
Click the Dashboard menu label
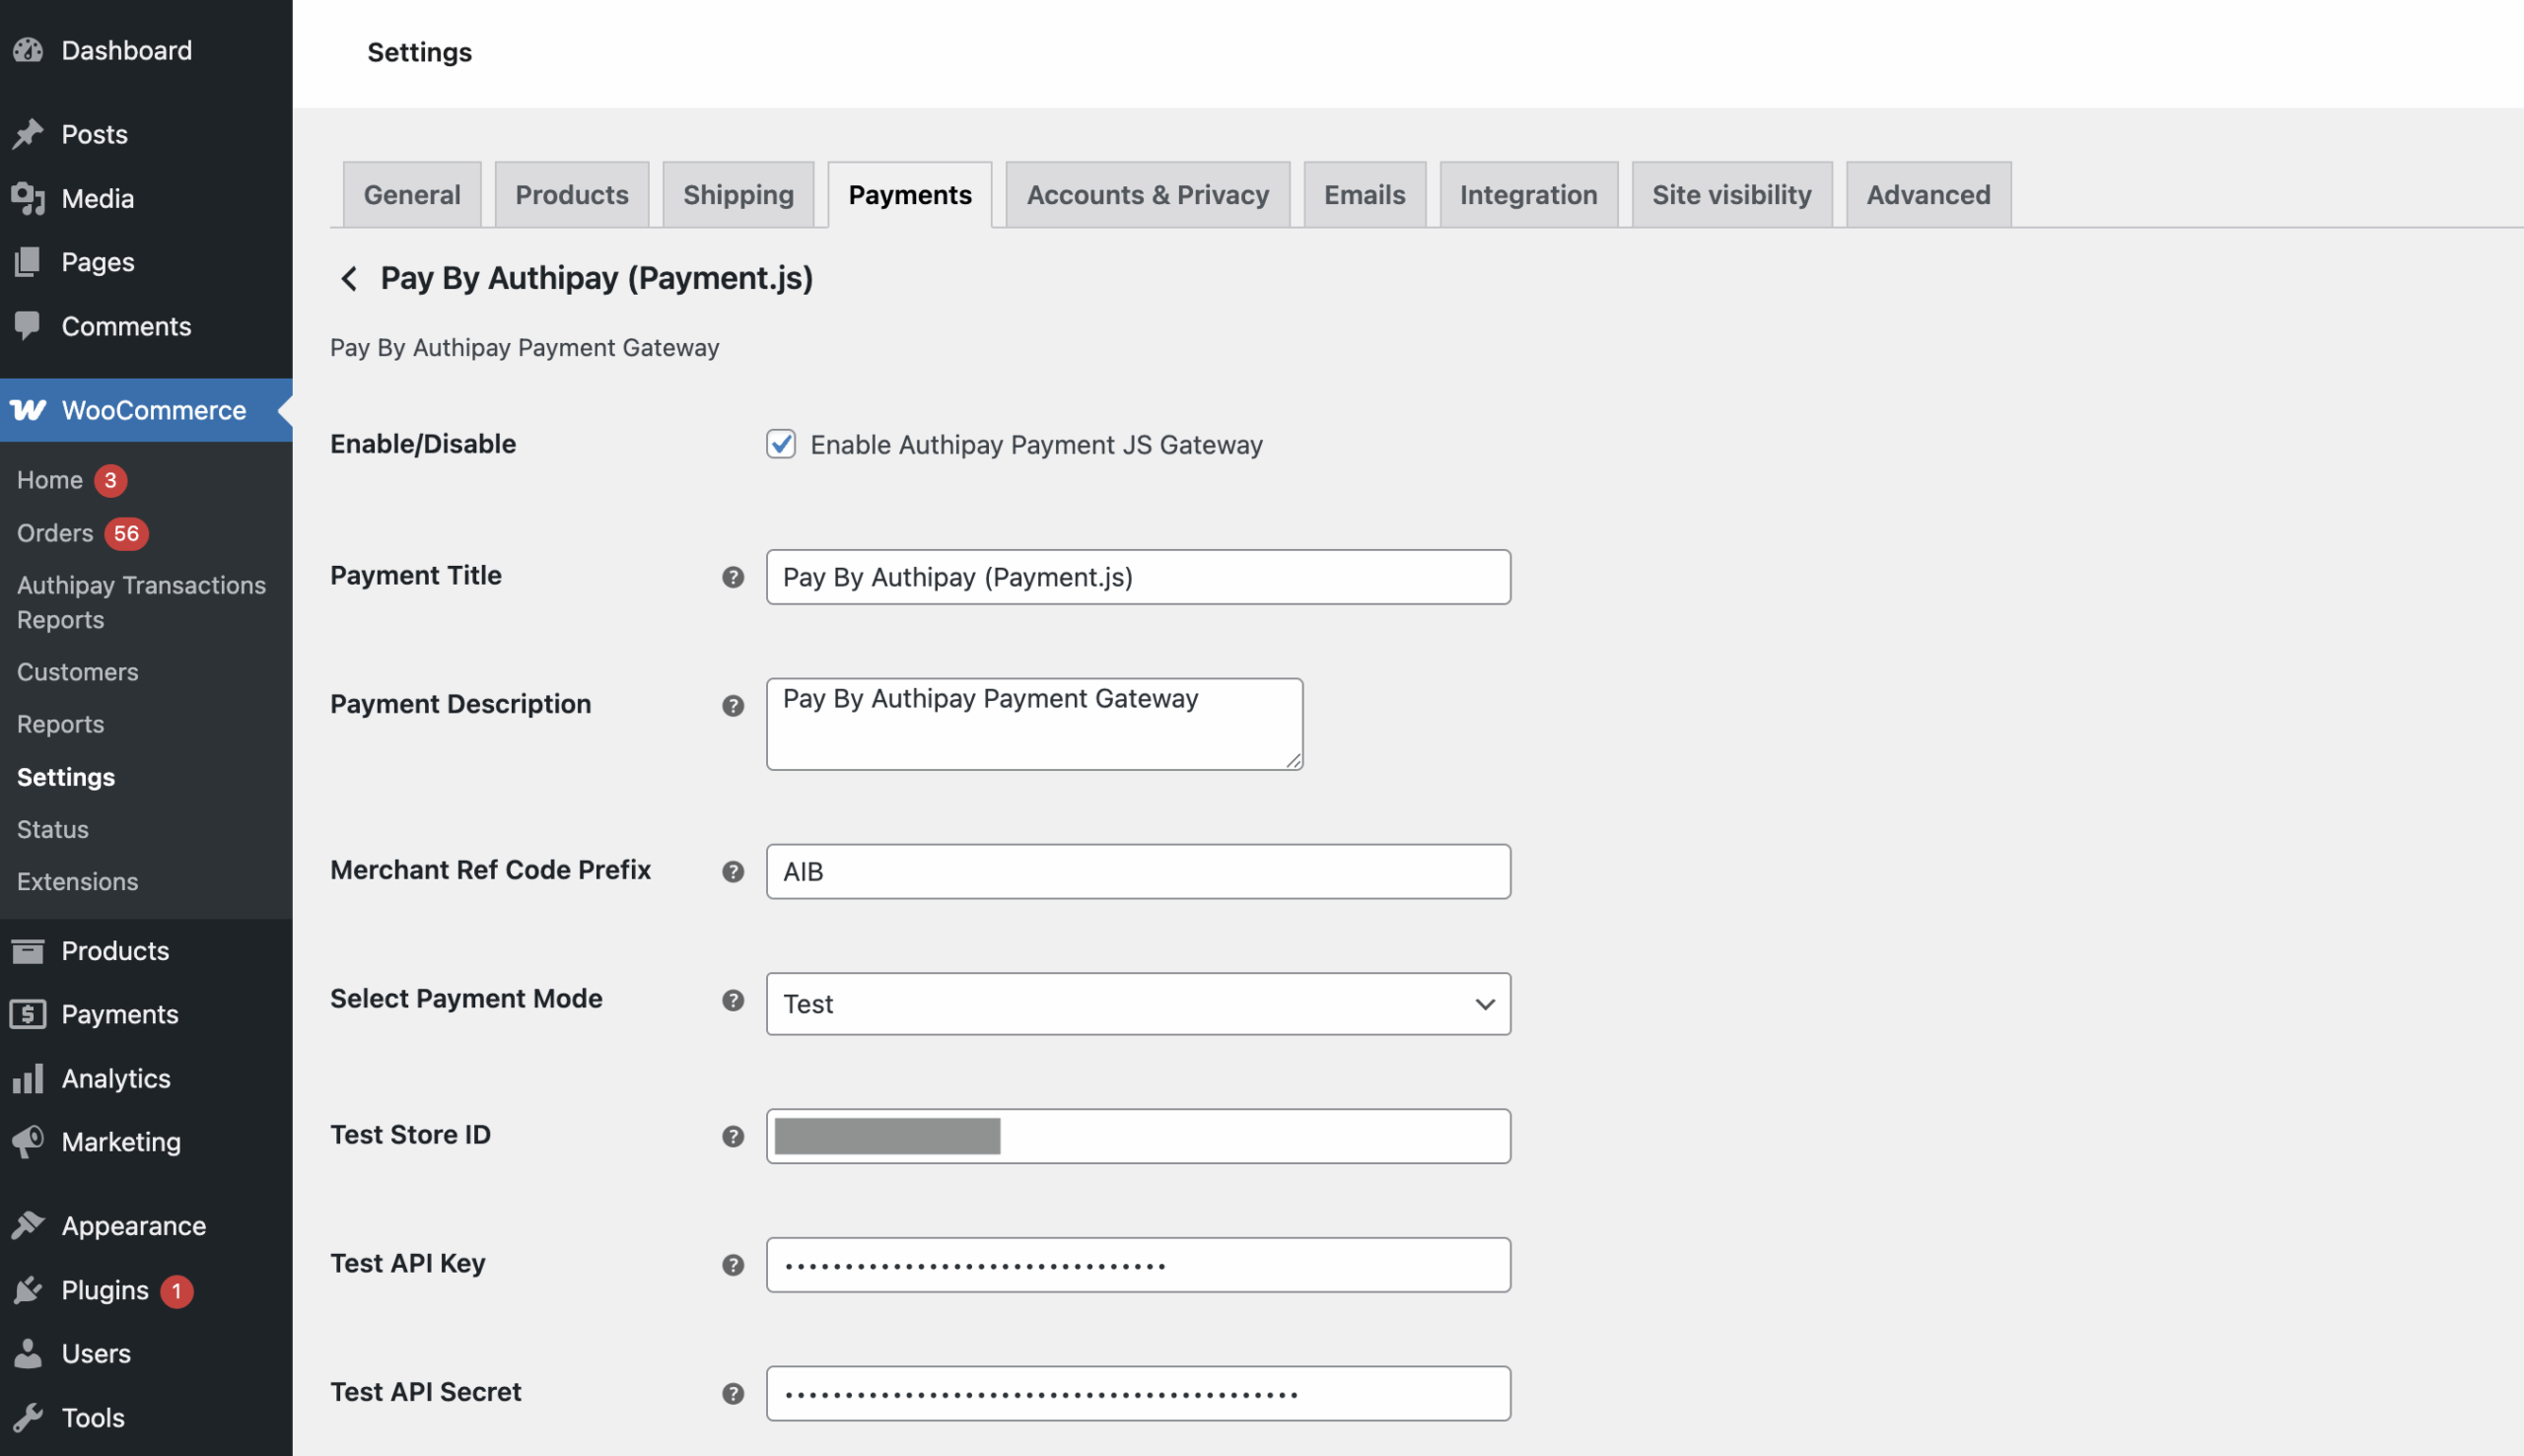[127, 50]
